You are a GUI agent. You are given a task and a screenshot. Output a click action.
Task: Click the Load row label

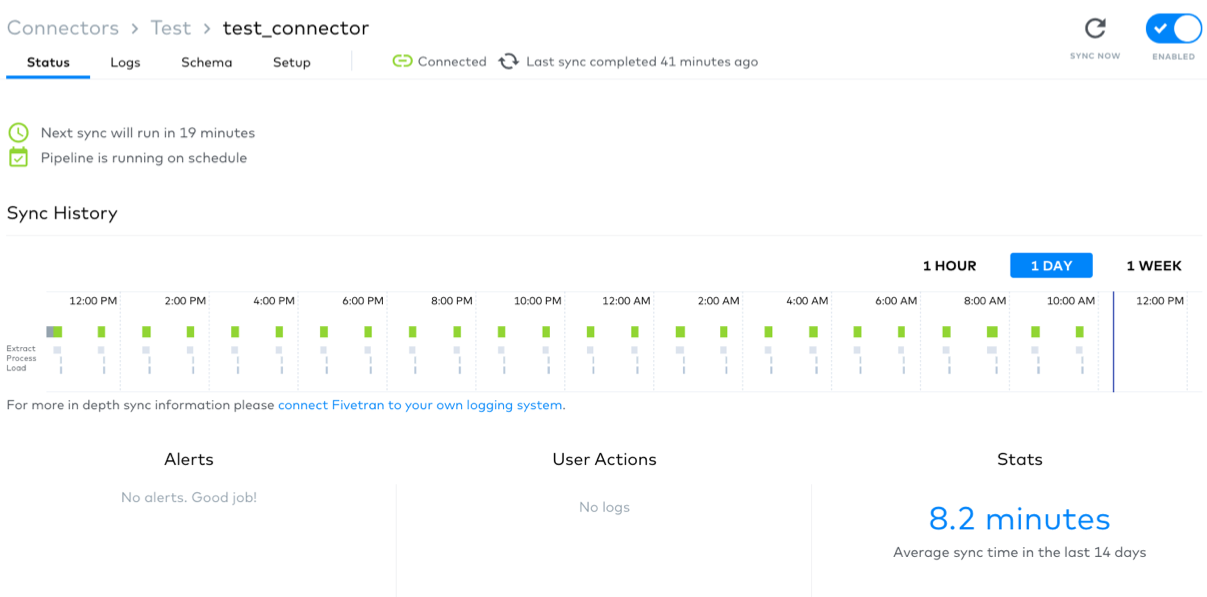point(15,368)
